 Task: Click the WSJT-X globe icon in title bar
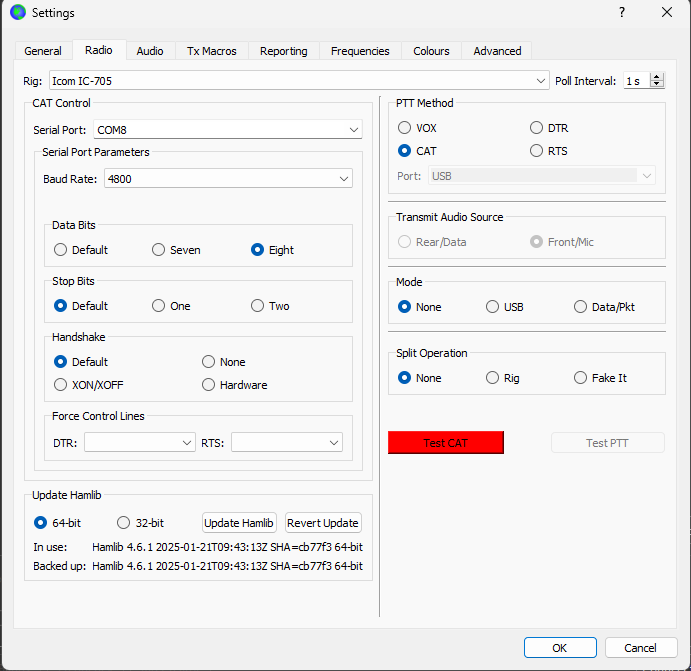pos(18,12)
